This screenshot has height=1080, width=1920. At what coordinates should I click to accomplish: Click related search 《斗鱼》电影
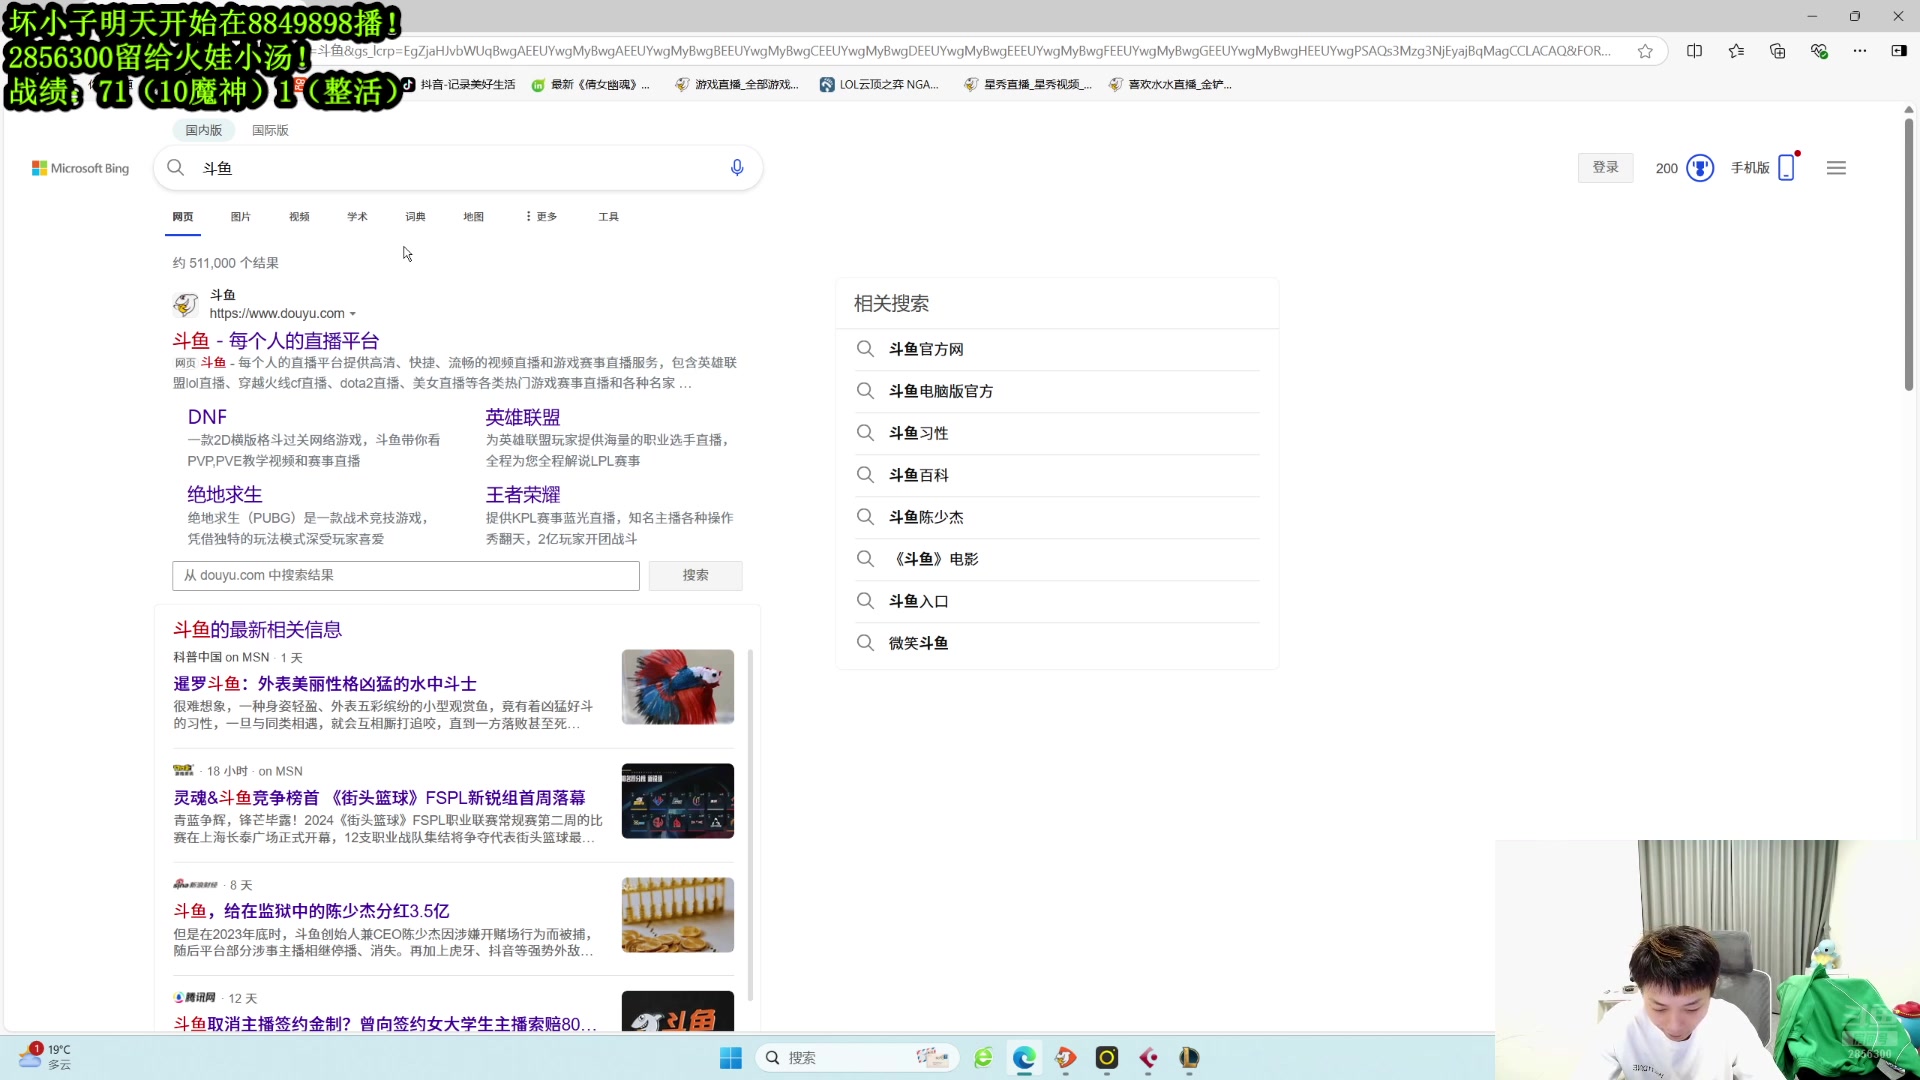[934, 559]
